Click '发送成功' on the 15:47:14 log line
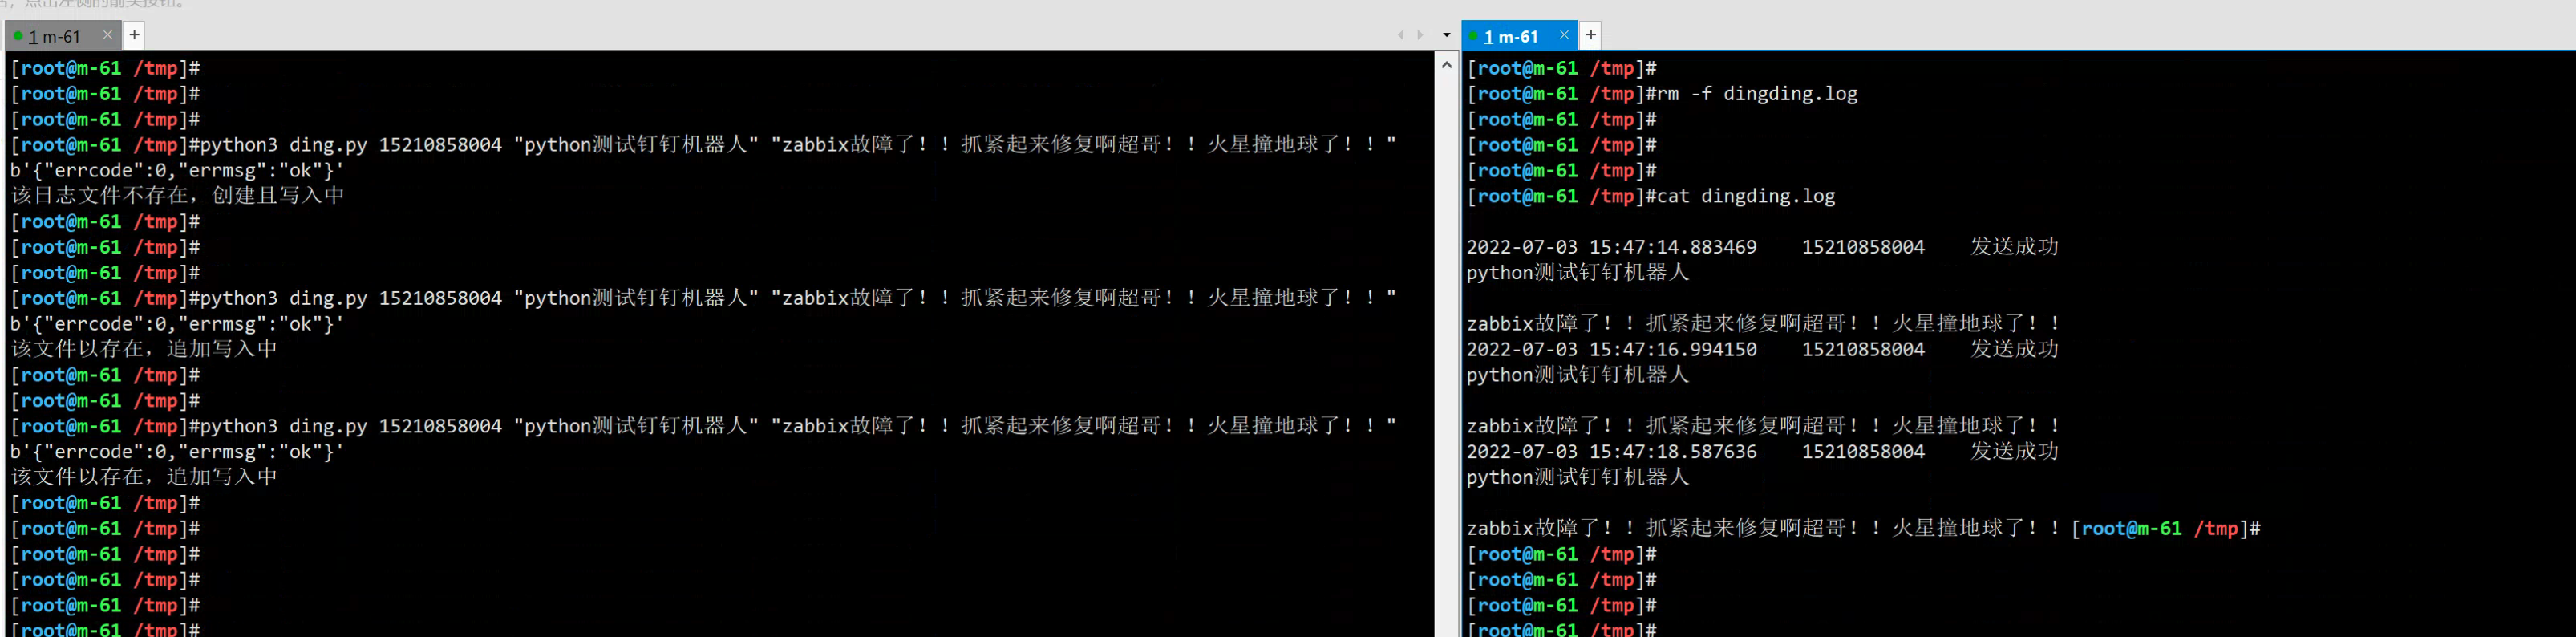This screenshot has height=637, width=2576. tap(2014, 247)
